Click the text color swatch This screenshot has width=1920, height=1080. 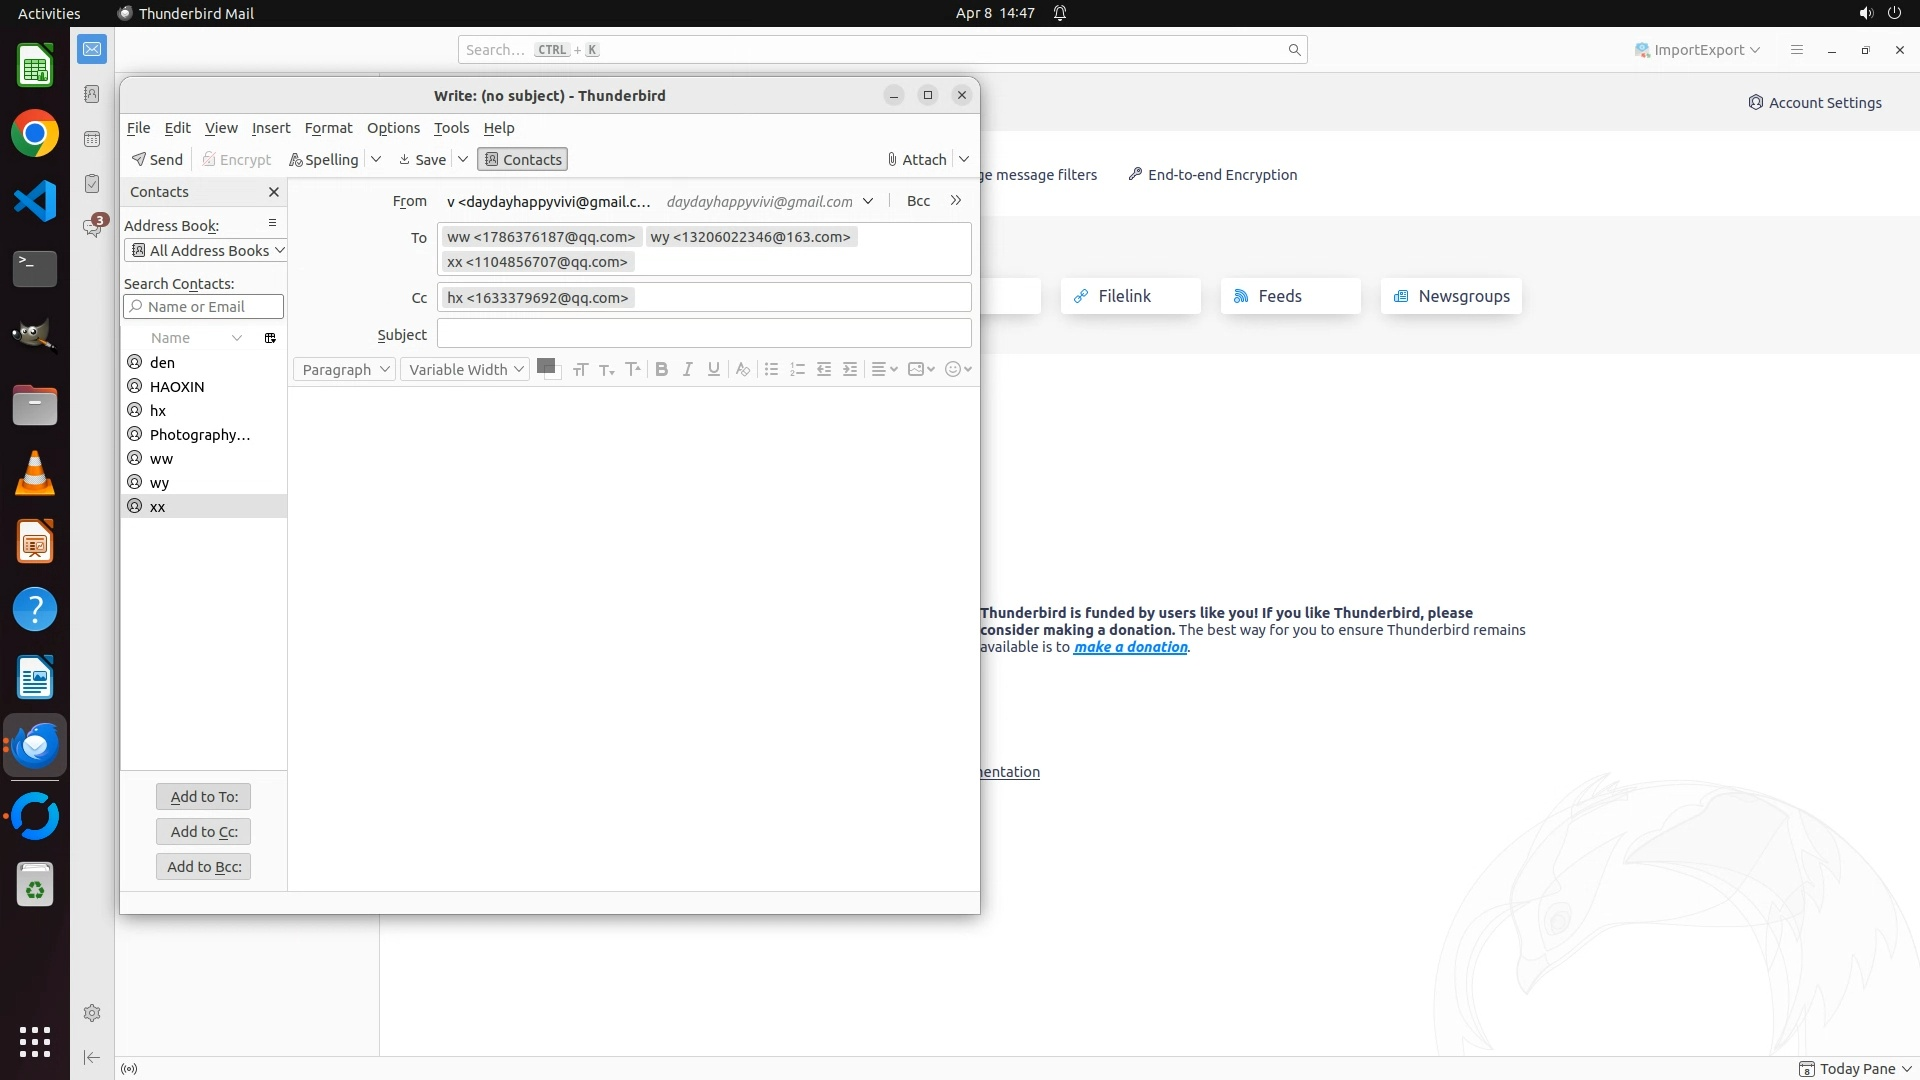tap(546, 367)
